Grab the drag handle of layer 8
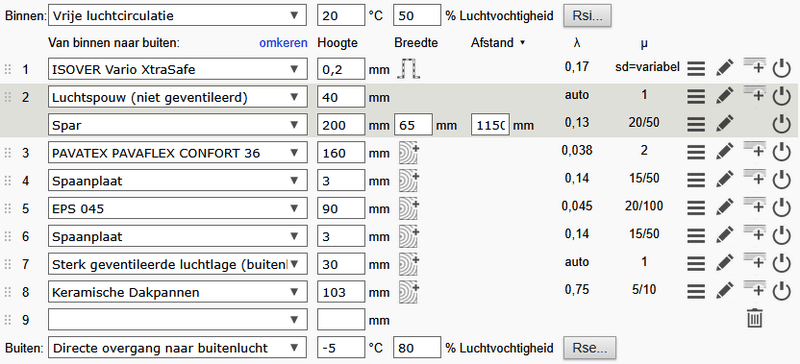 click(7, 292)
